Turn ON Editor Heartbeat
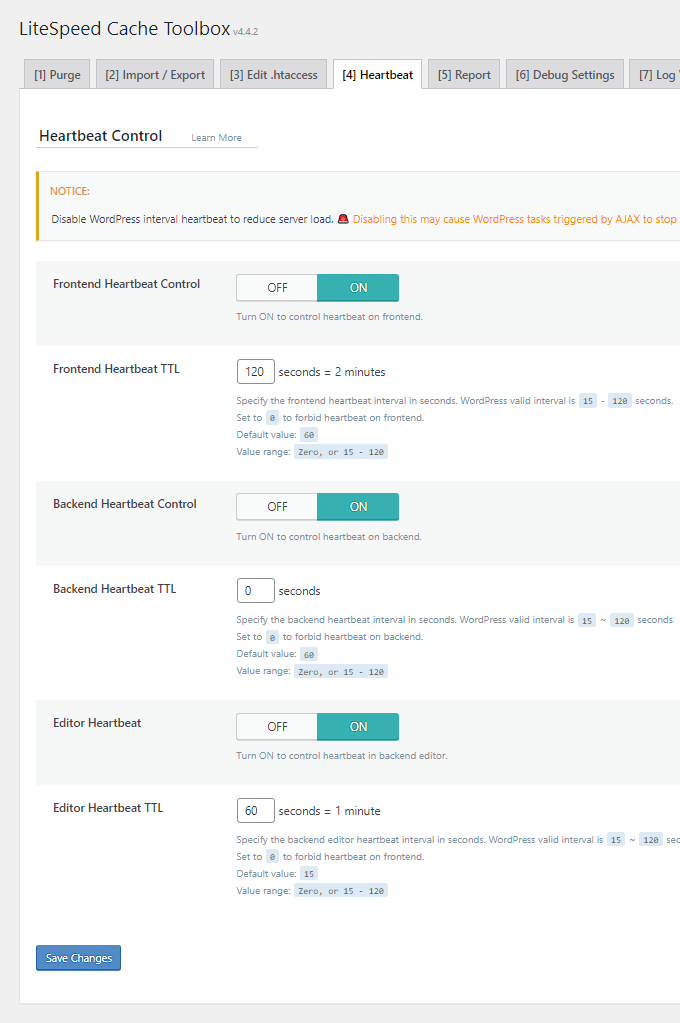 pos(358,727)
